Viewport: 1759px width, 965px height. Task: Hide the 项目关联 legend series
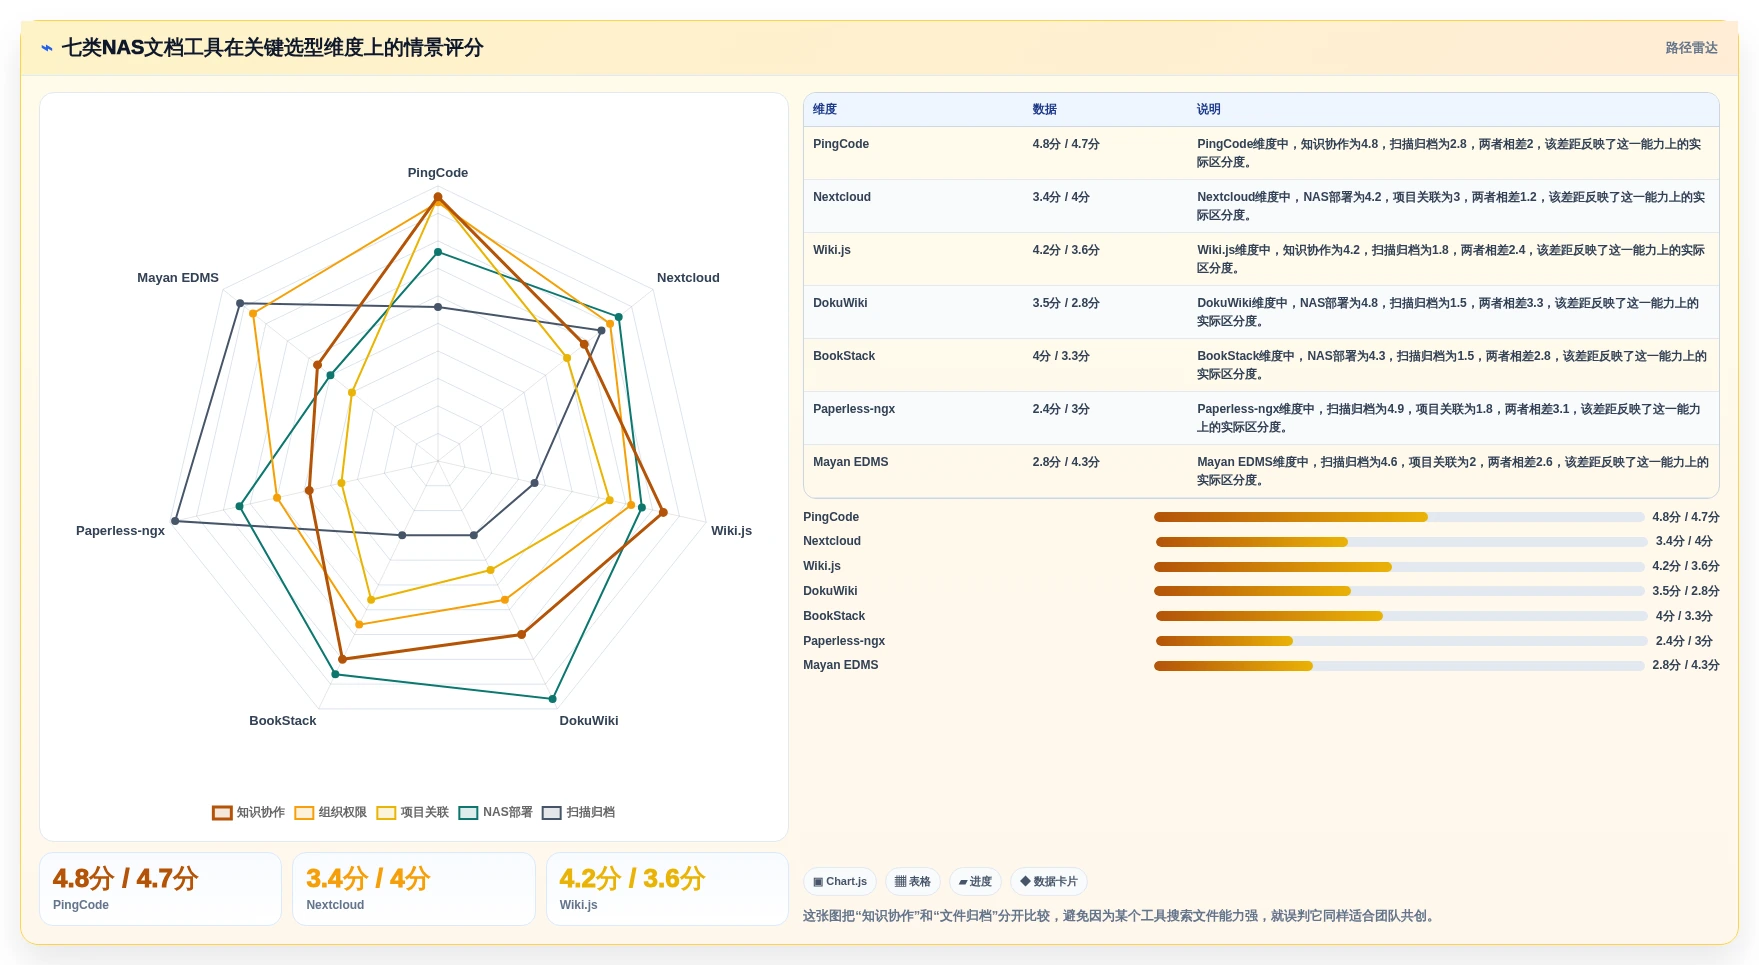point(413,812)
